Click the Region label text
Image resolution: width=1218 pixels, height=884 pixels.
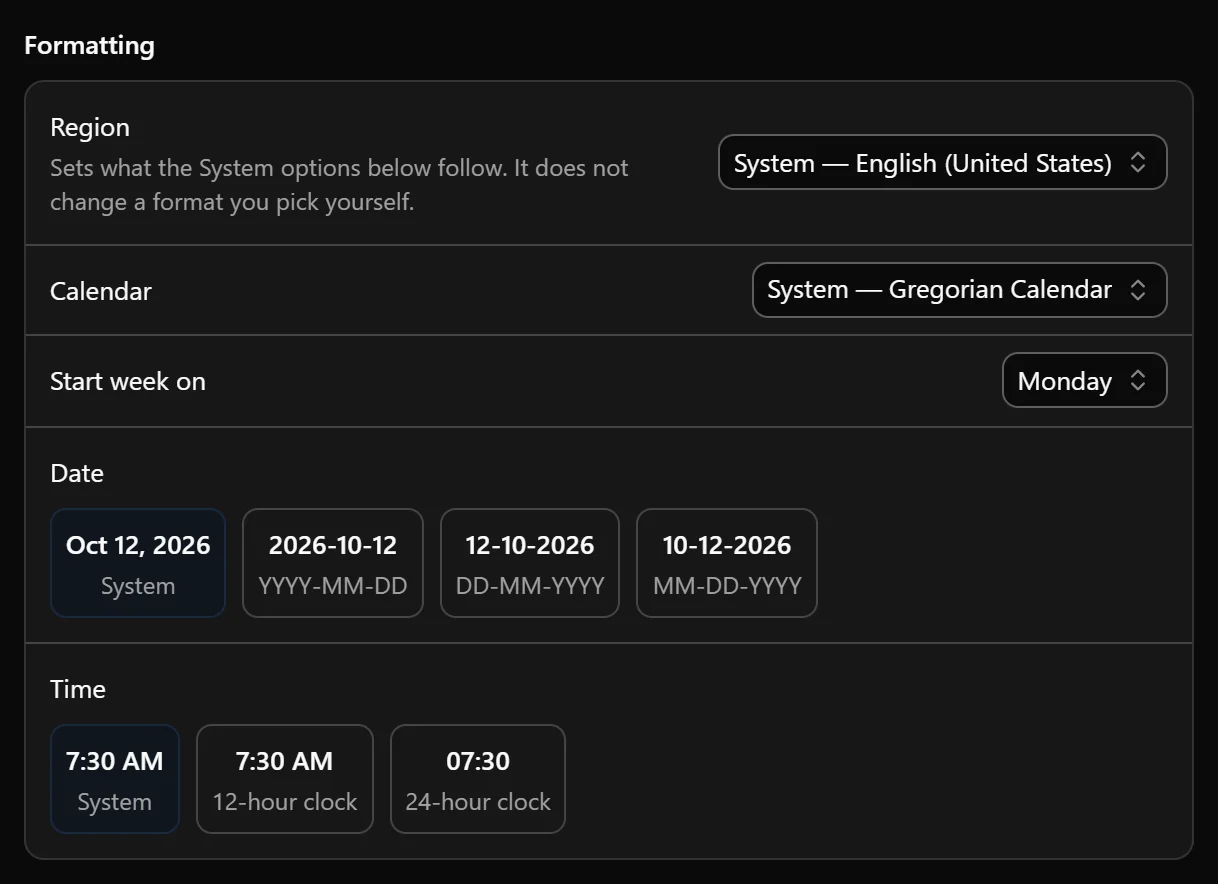[x=90, y=128]
